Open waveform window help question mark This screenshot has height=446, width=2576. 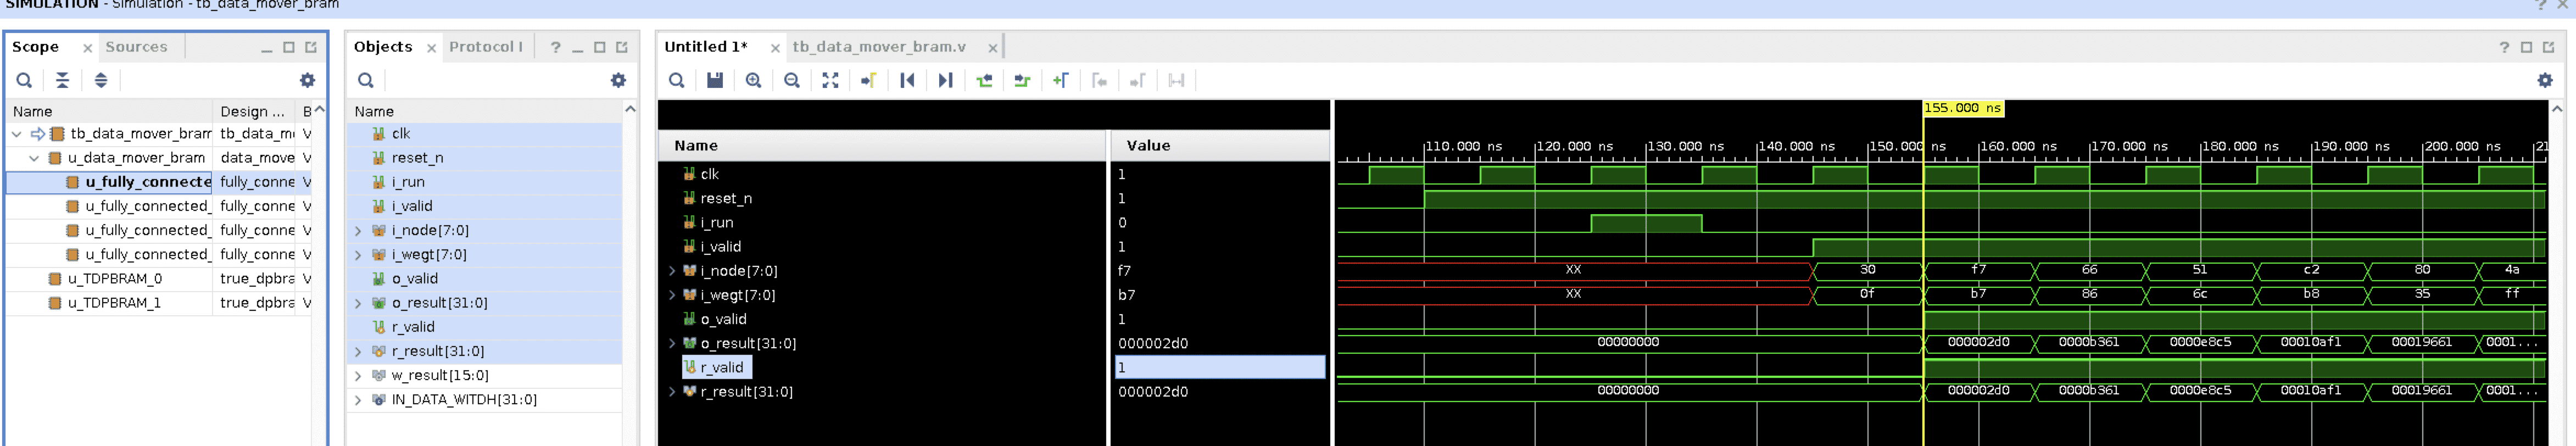coord(2504,47)
